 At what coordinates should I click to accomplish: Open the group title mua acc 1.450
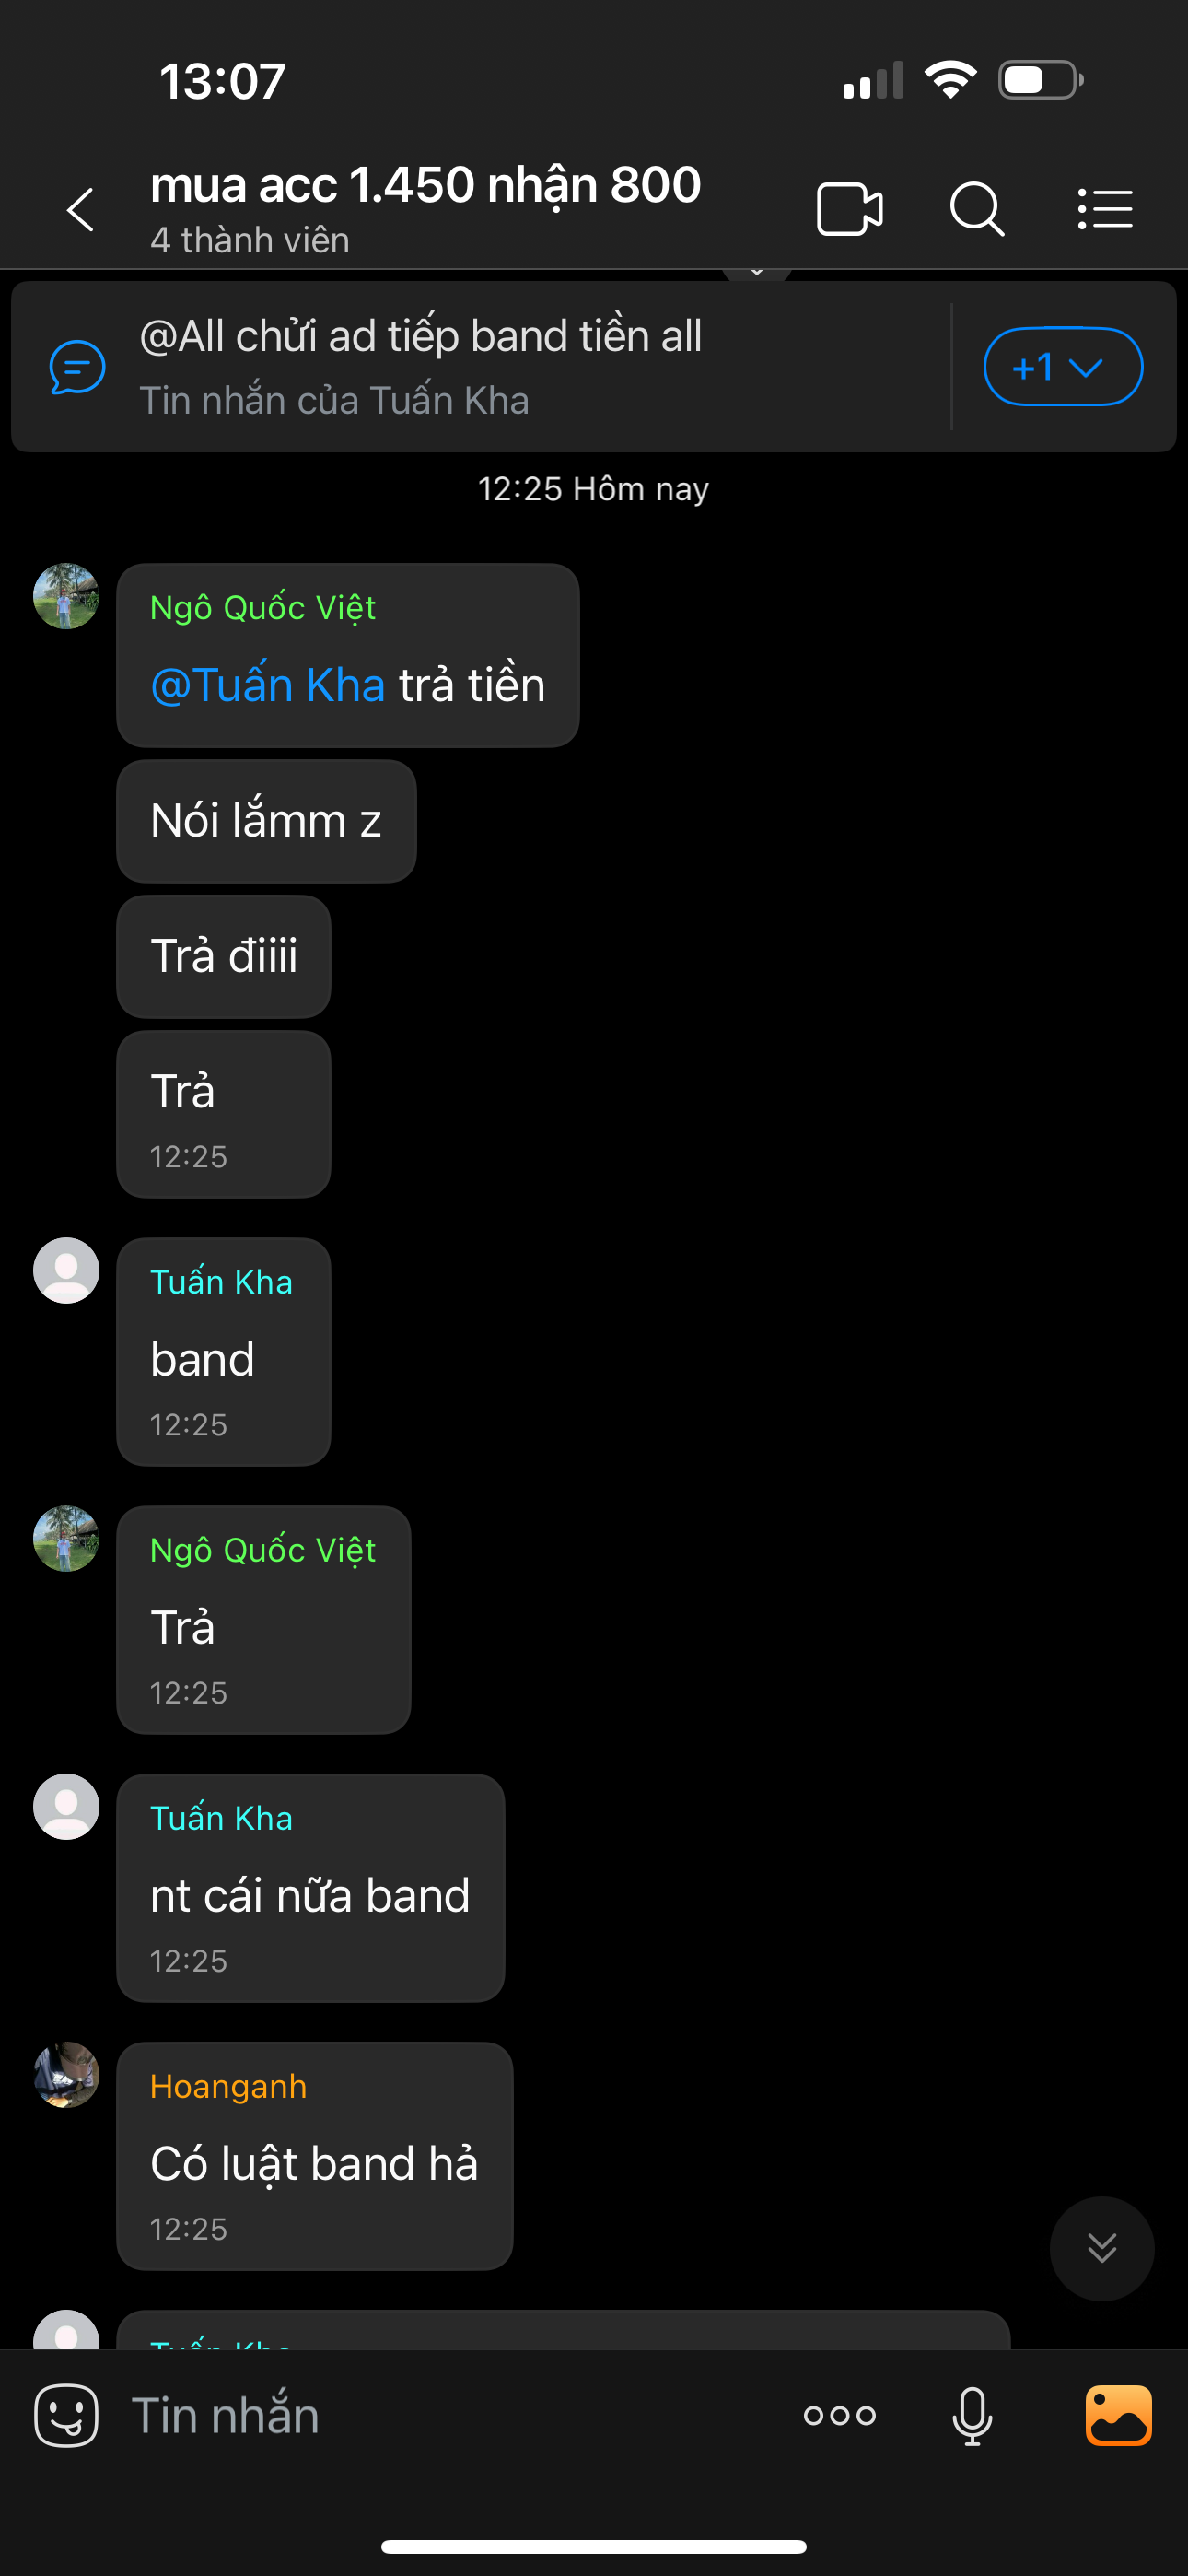click(x=426, y=185)
